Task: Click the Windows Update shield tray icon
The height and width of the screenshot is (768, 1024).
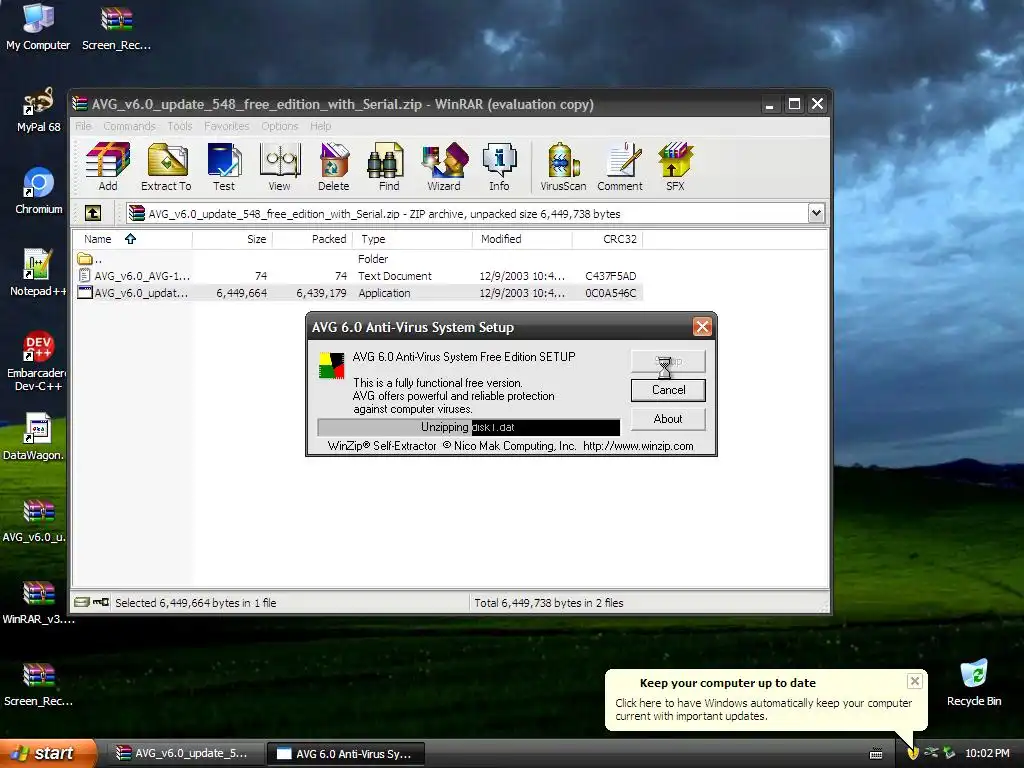Action: (913, 753)
